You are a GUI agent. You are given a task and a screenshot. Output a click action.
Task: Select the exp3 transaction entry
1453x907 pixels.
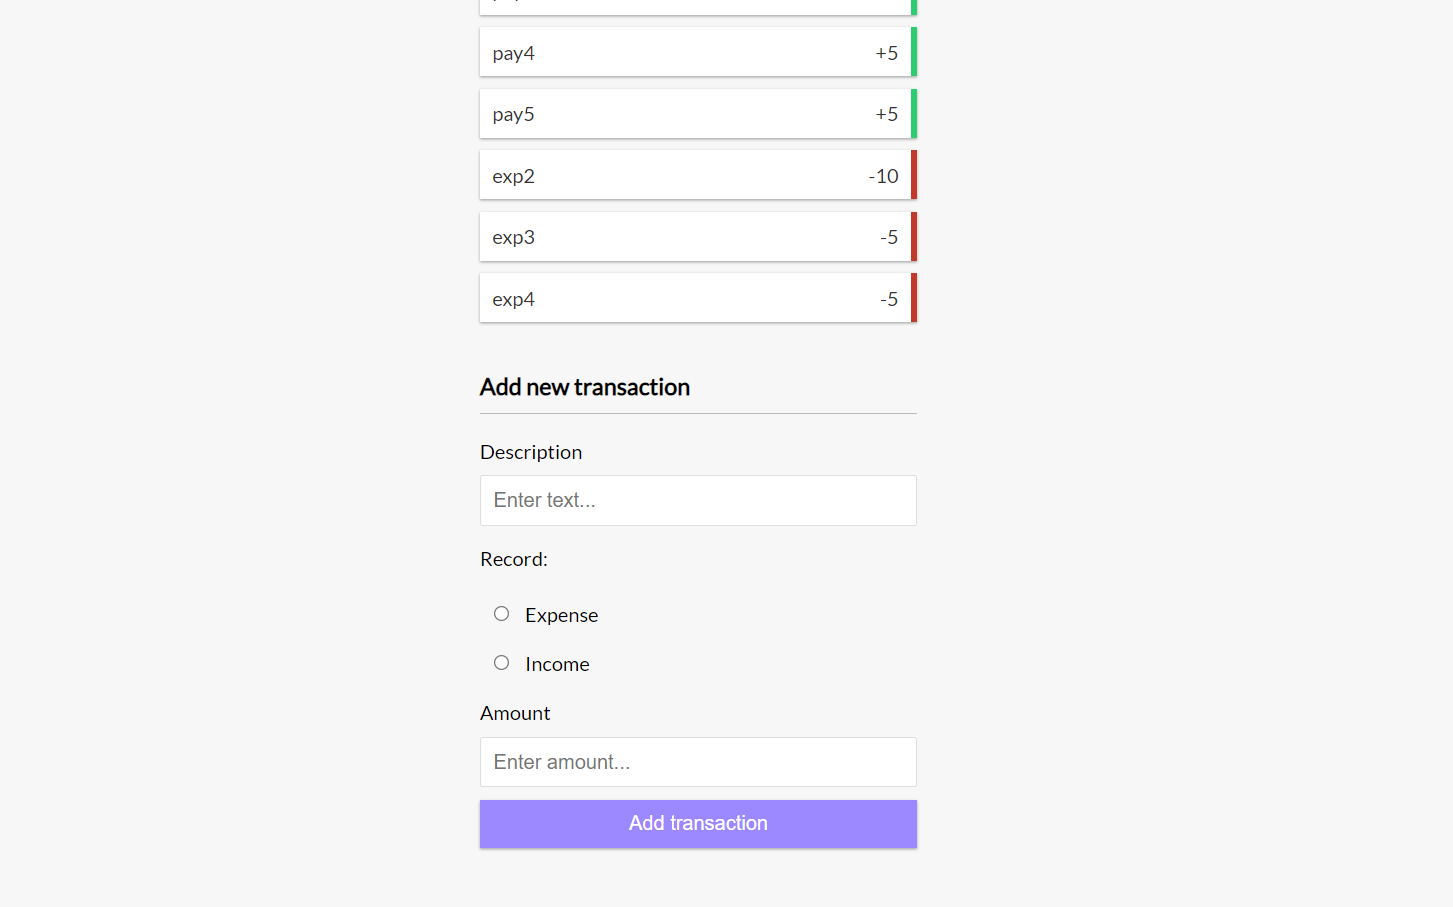[x=690, y=236]
